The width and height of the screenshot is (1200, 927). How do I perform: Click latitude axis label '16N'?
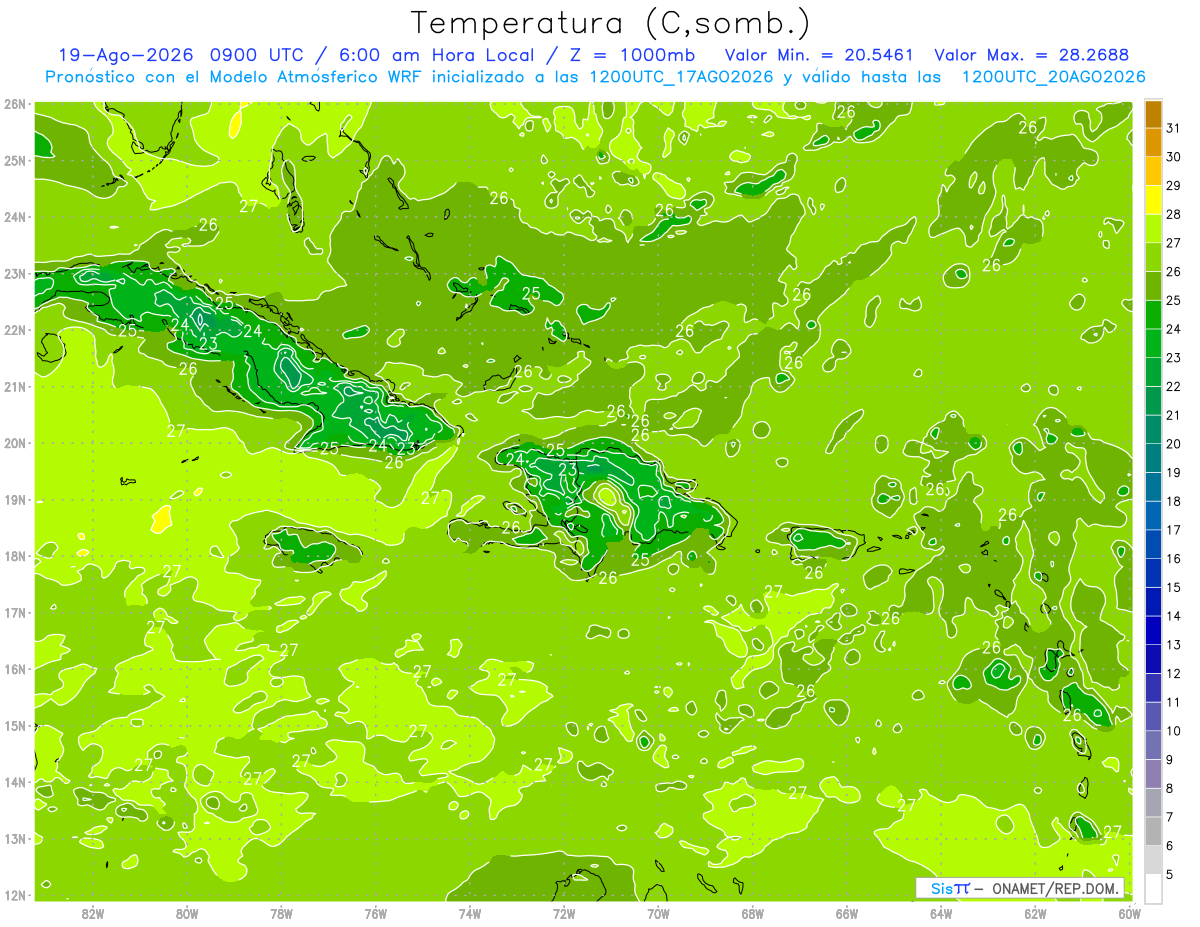15,669
